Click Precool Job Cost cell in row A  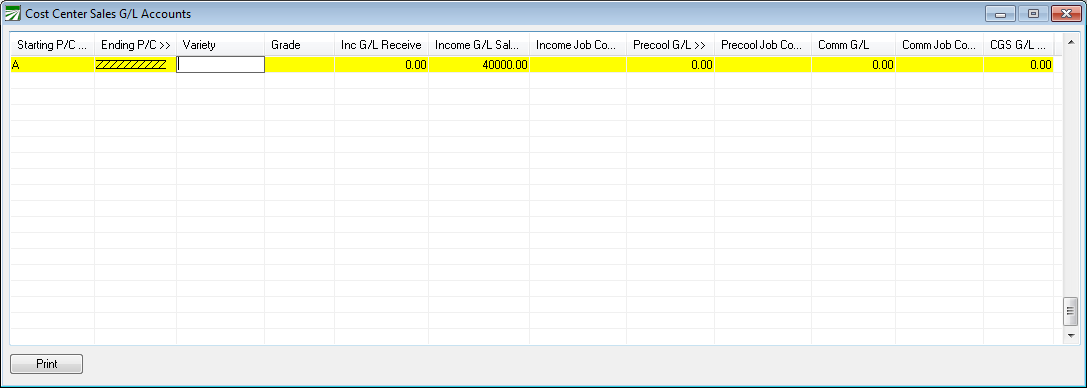point(763,64)
